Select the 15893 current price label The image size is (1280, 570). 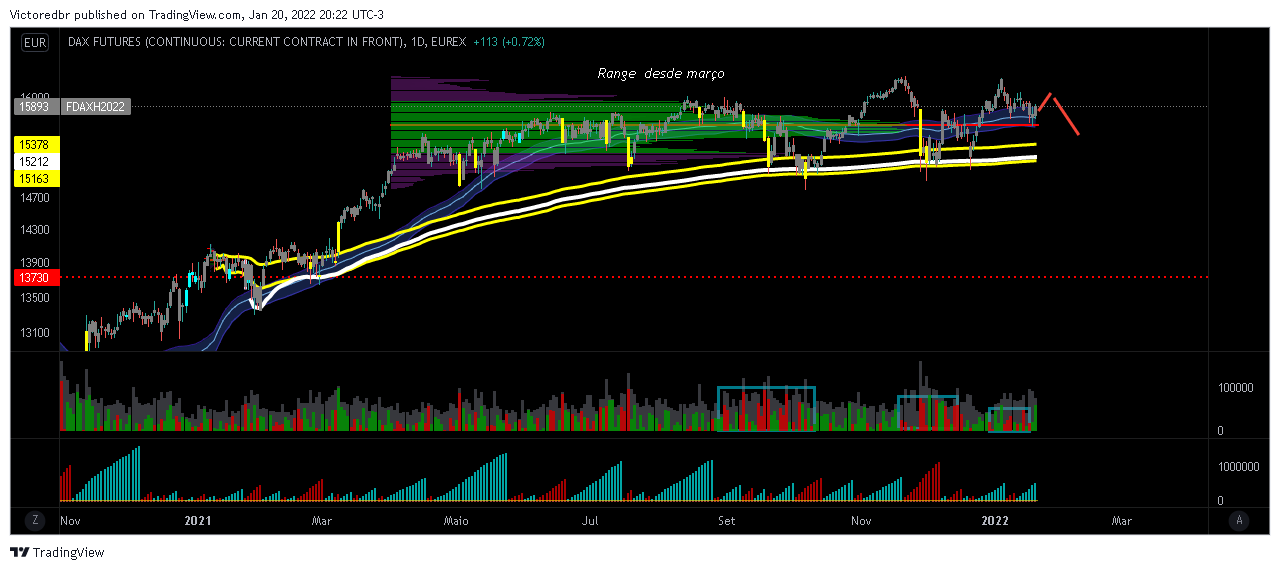(35, 106)
